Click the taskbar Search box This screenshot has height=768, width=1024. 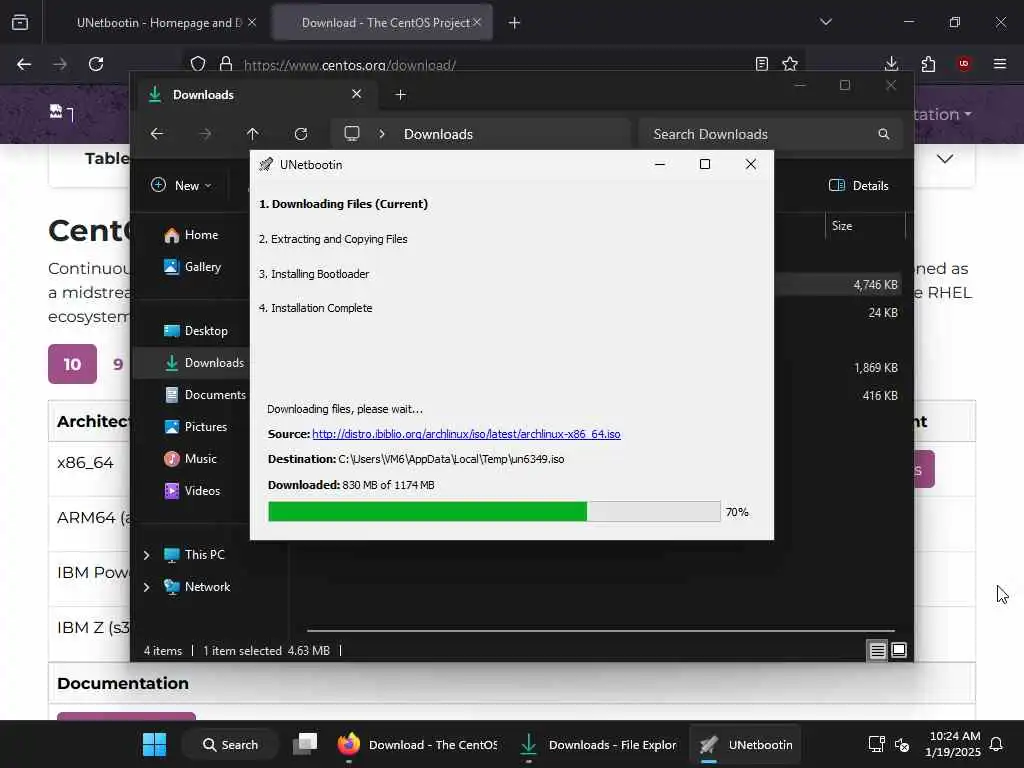click(x=231, y=744)
